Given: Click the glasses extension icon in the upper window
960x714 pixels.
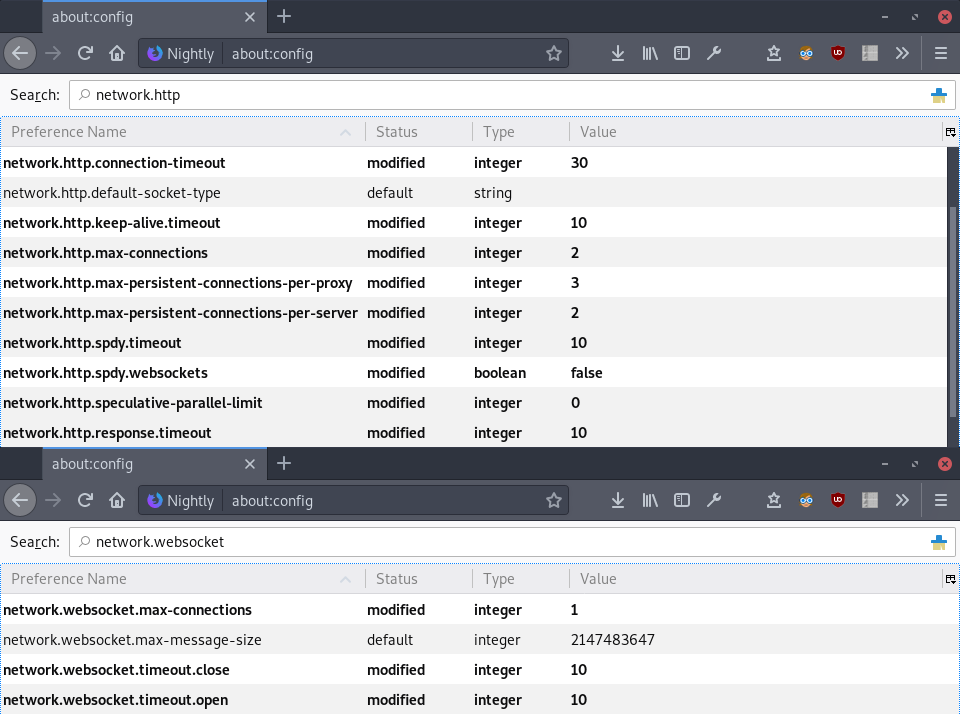Looking at the screenshot, I should (x=806, y=53).
